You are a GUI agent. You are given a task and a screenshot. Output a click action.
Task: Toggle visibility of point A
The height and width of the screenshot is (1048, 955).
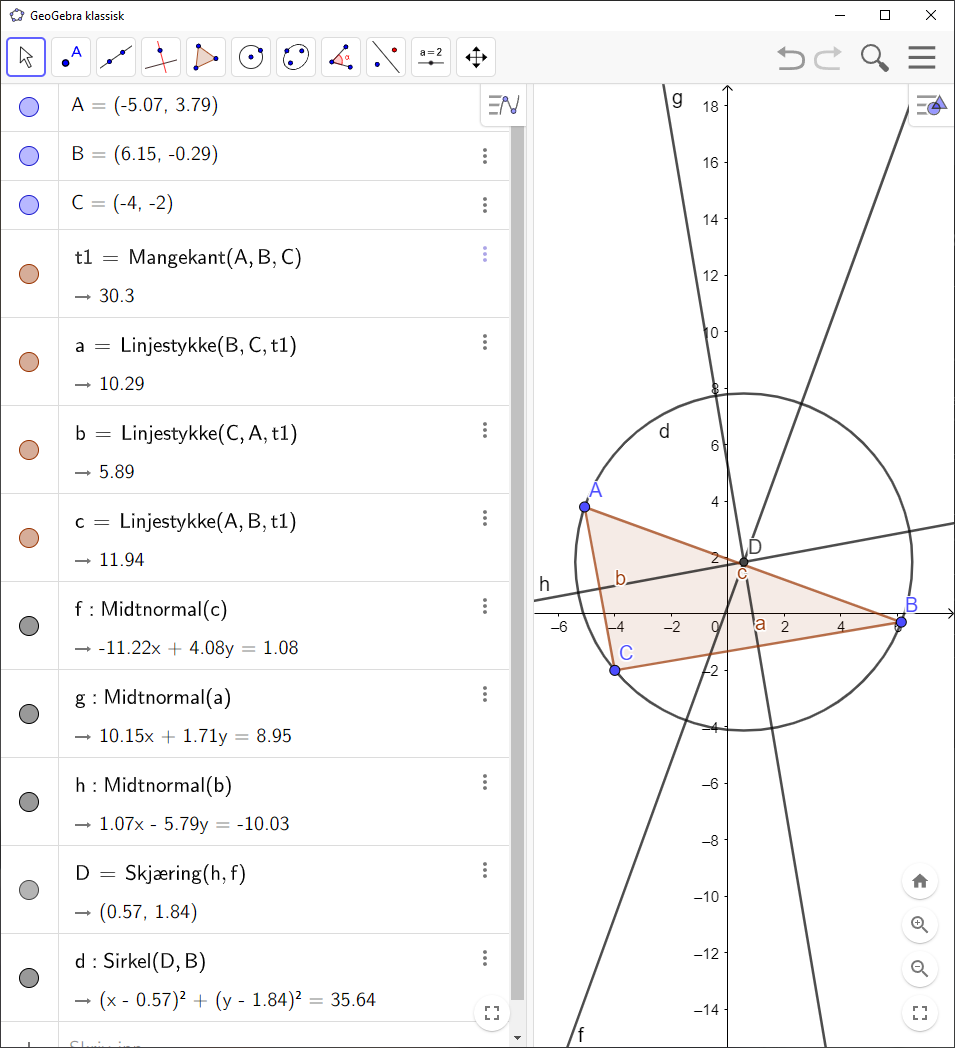click(29, 106)
